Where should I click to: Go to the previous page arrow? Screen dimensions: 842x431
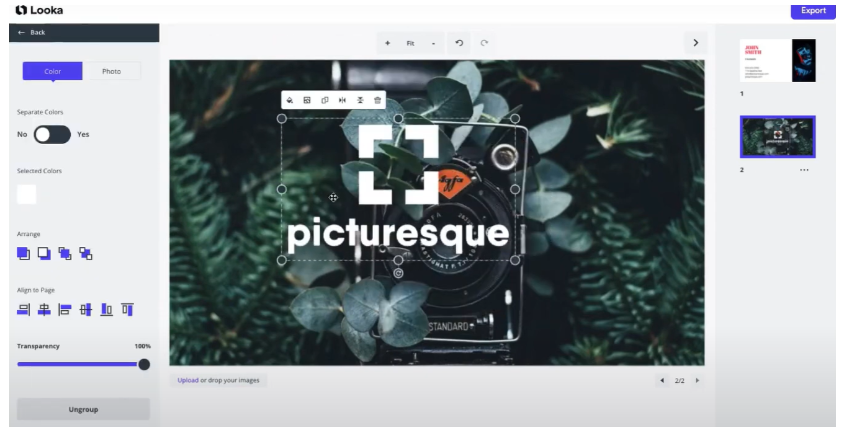pyautogui.click(x=662, y=381)
